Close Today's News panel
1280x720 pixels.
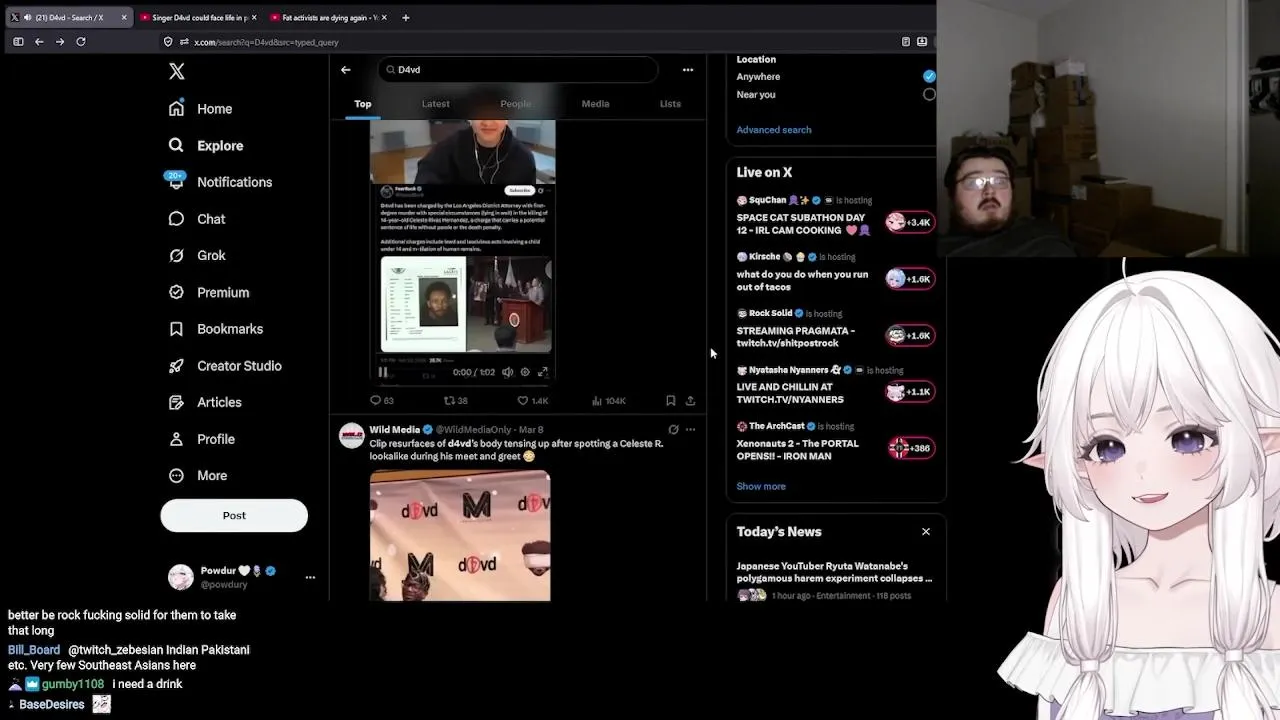tap(926, 532)
